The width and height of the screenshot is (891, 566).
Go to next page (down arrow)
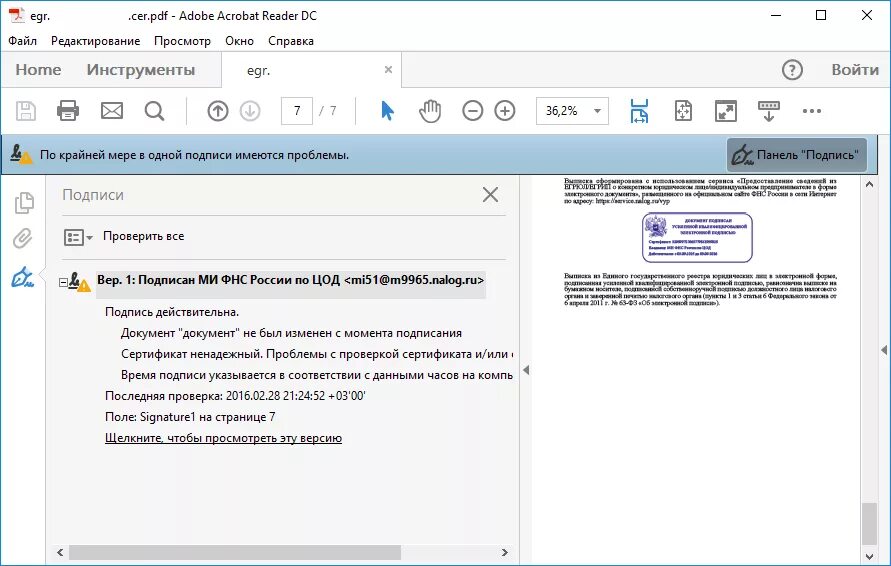click(x=250, y=111)
